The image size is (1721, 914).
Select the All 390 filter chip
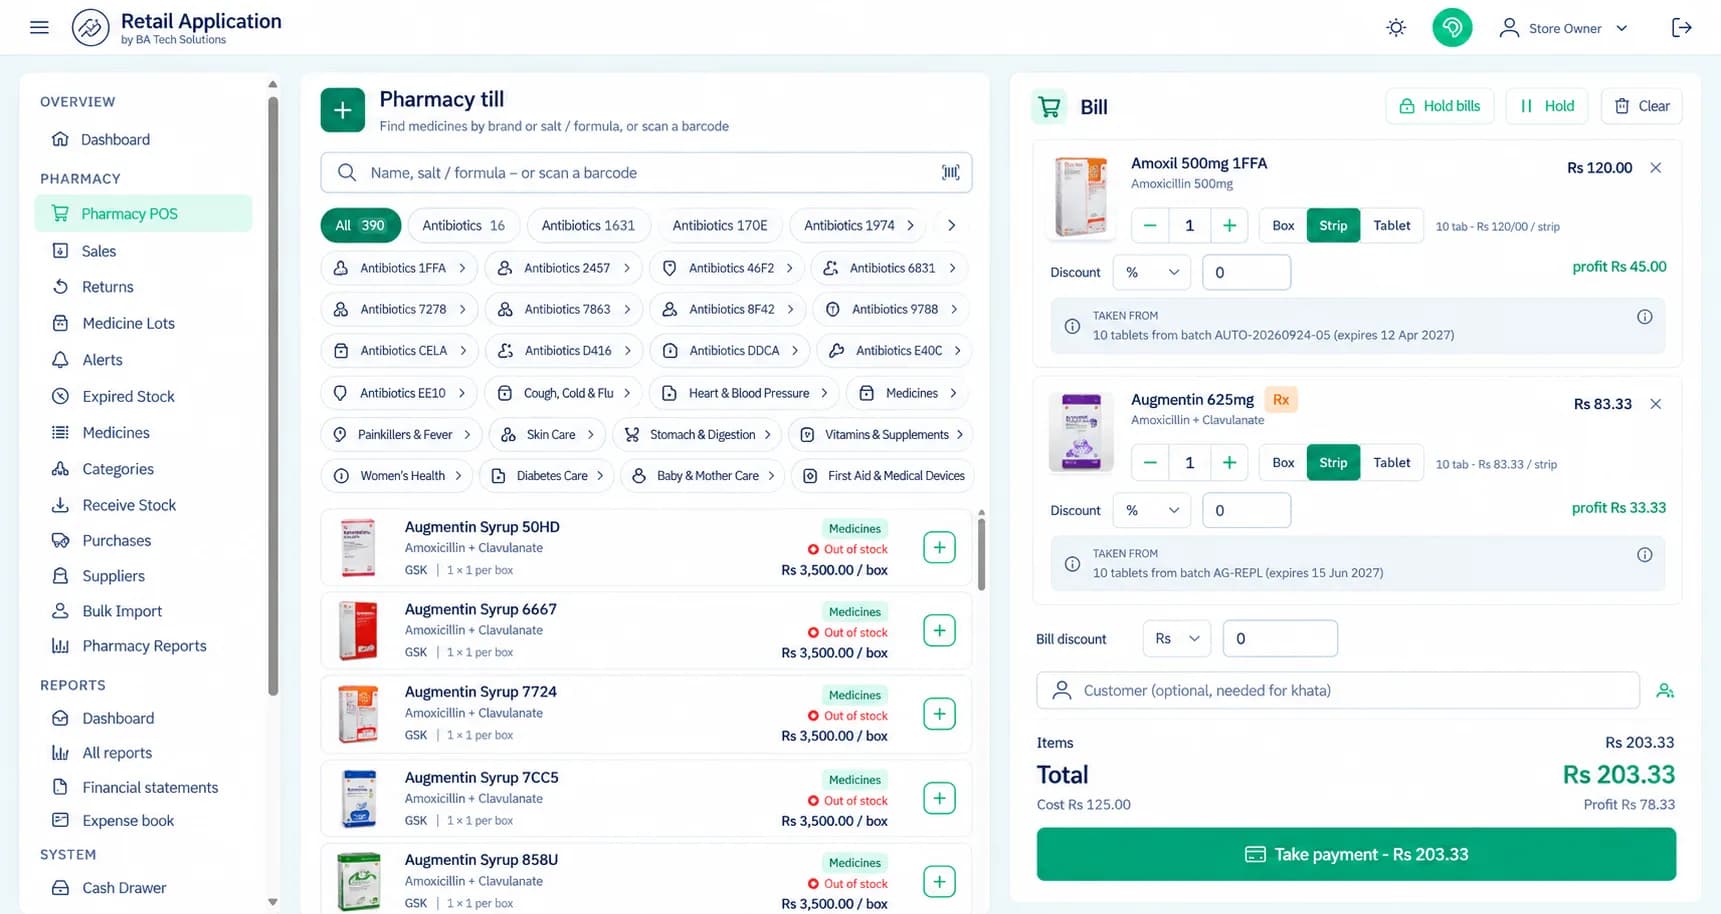click(360, 225)
